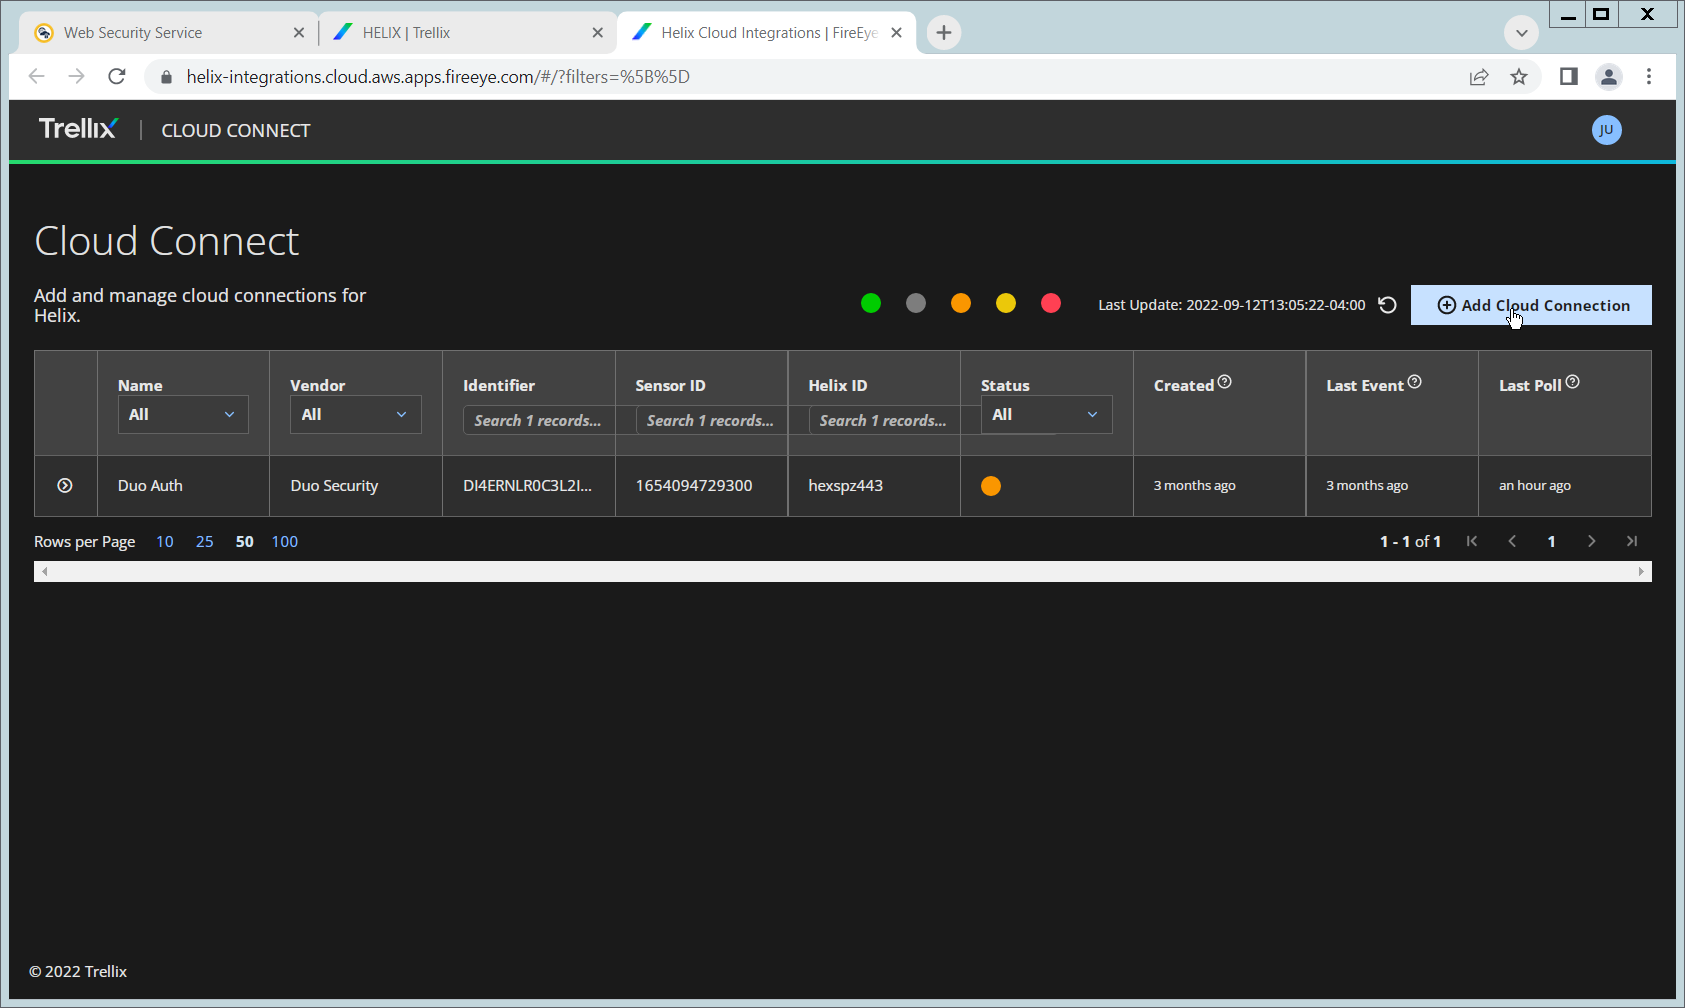The width and height of the screenshot is (1685, 1008).
Task: Set rows per page to 100
Action: click(285, 542)
